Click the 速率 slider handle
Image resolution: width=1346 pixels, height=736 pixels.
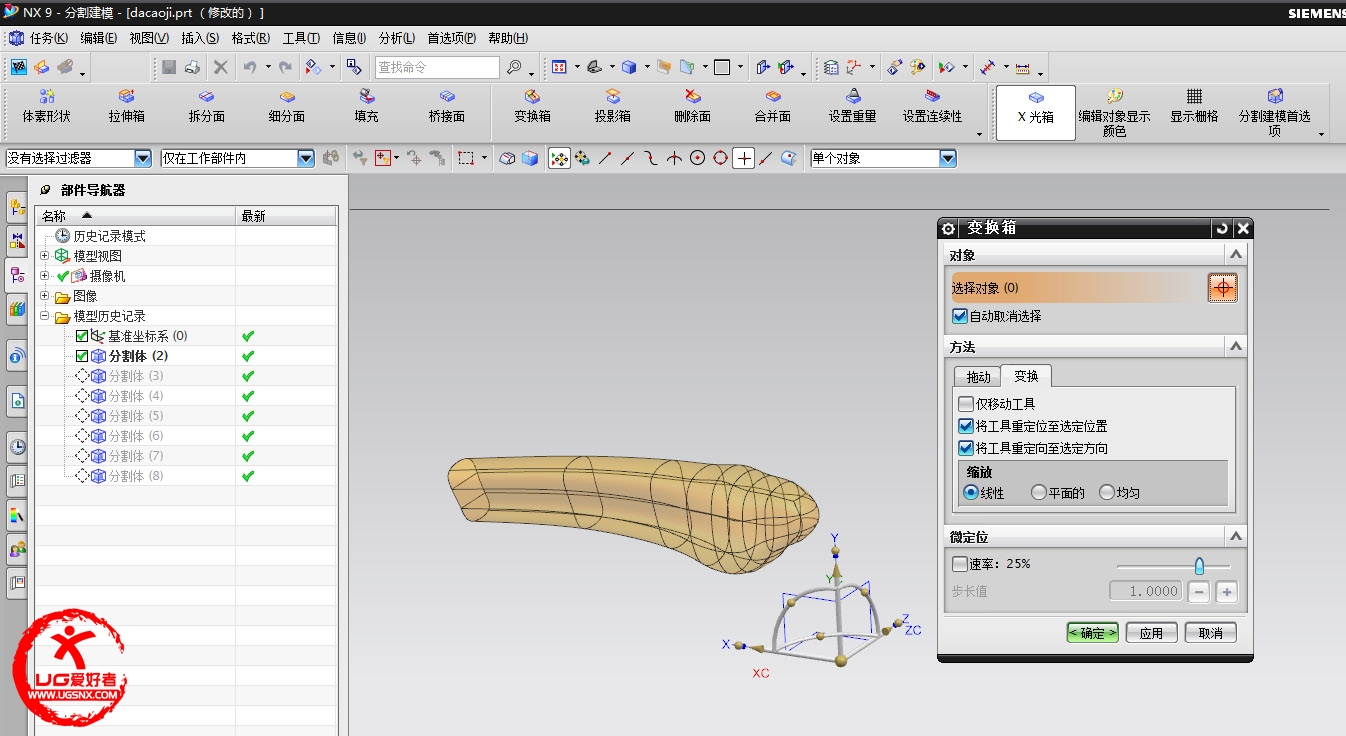pyautogui.click(x=1199, y=565)
